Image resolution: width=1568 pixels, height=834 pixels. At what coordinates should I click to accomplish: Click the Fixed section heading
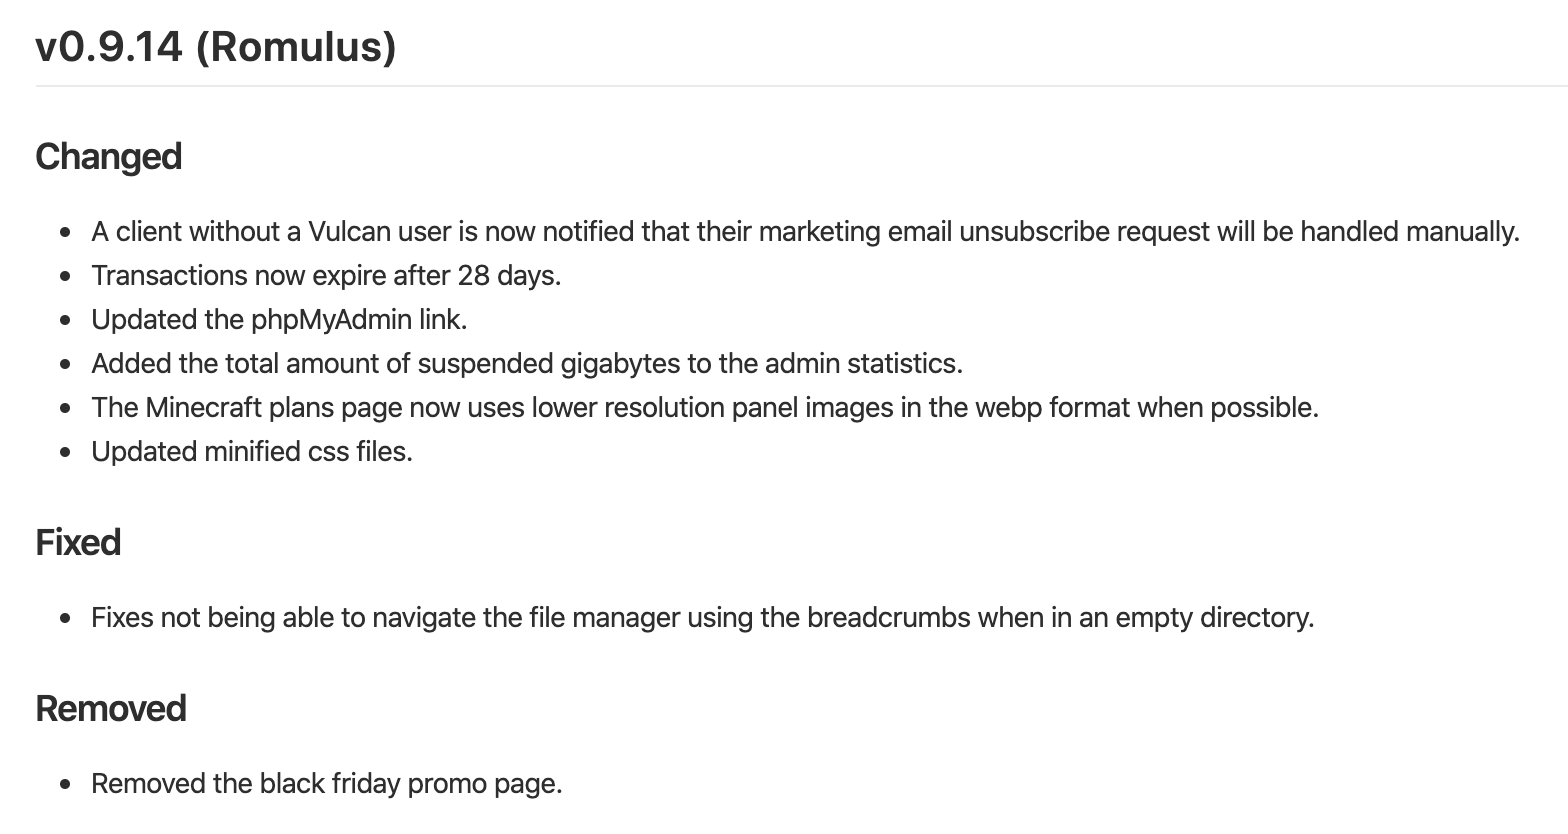pos(78,543)
